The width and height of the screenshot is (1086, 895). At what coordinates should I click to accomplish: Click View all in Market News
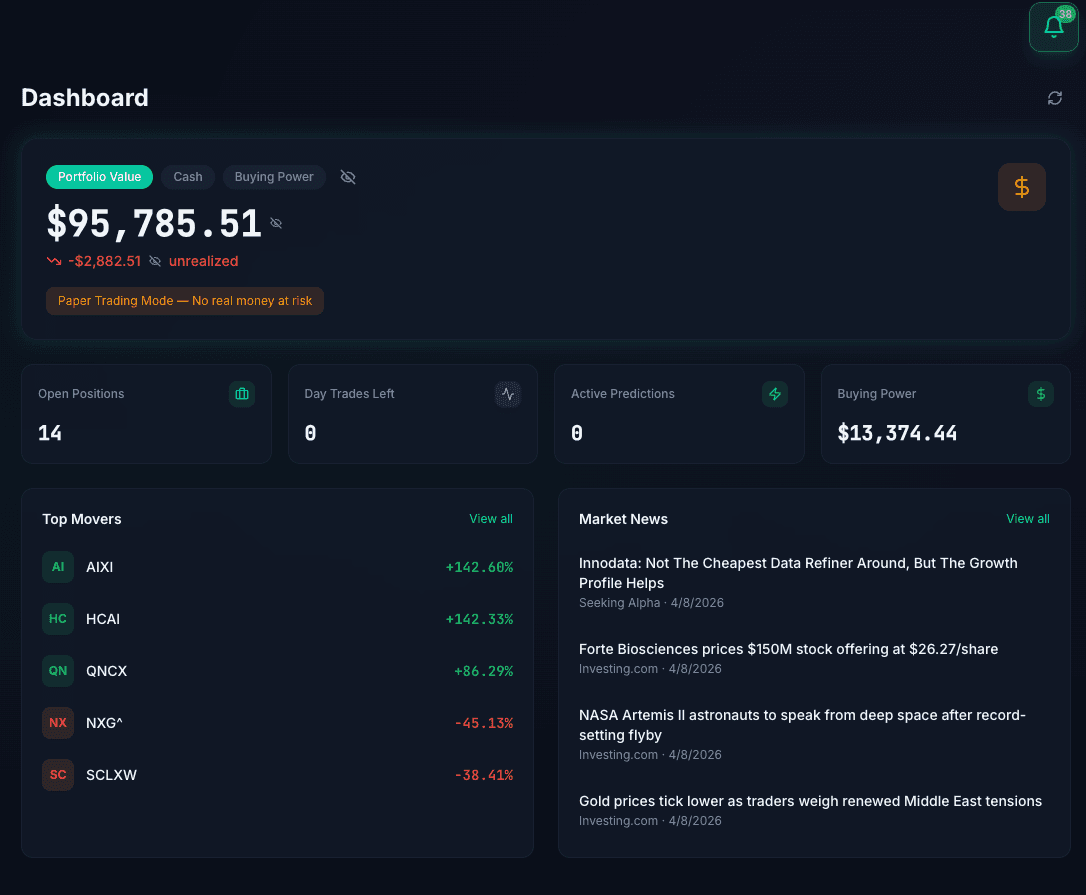[x=1028, y=519]
